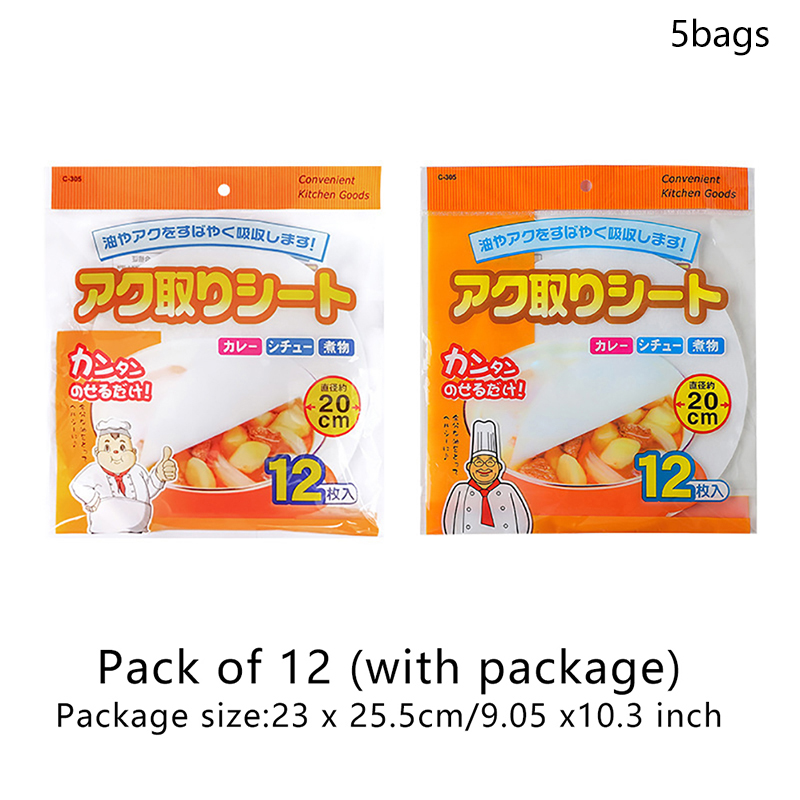This screenshot has height=800, width=800.
Task: Click the Pack of 12 (with package) text
Action: pos(389,667)
